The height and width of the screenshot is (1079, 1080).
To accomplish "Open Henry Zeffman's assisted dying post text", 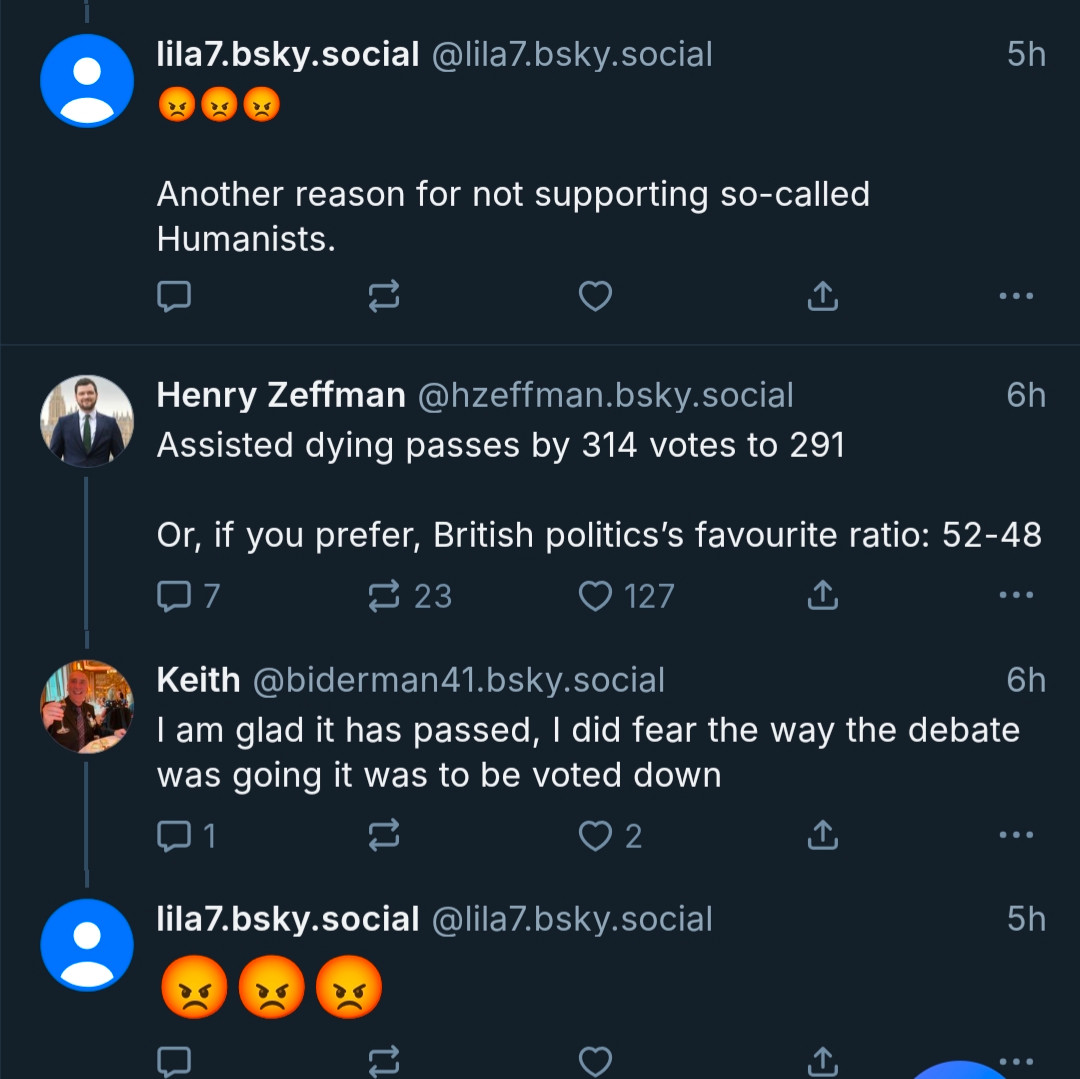I will click(599, 490).
